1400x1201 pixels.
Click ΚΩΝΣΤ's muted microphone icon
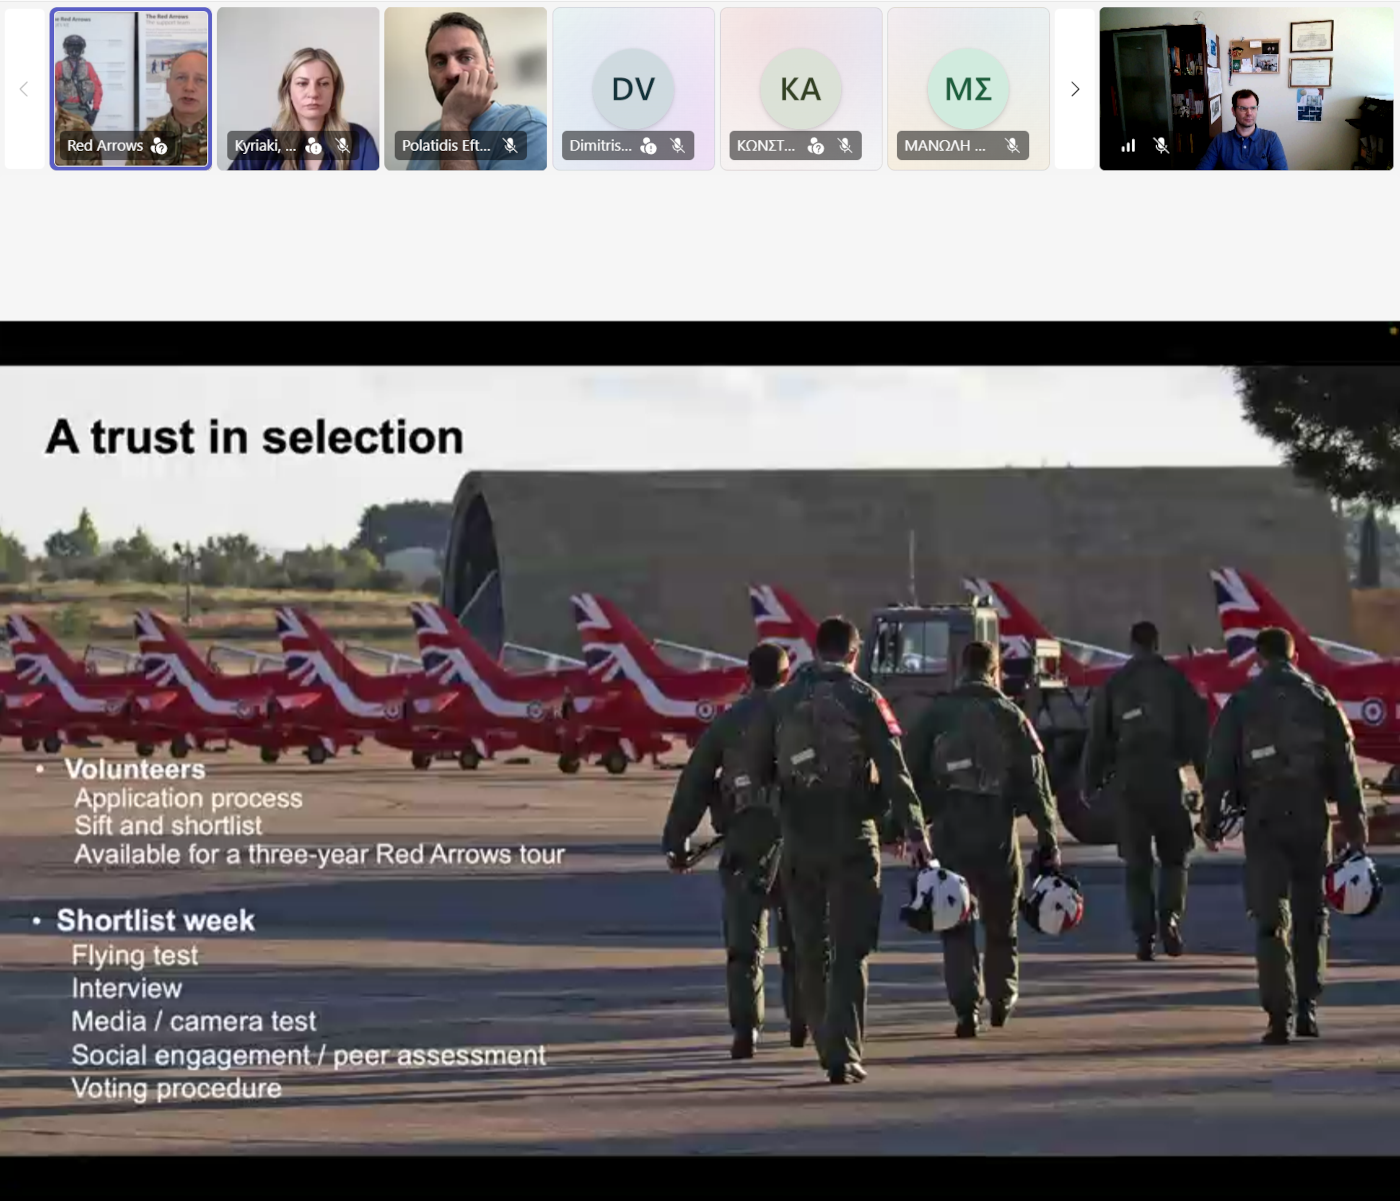tap(846, 146)
